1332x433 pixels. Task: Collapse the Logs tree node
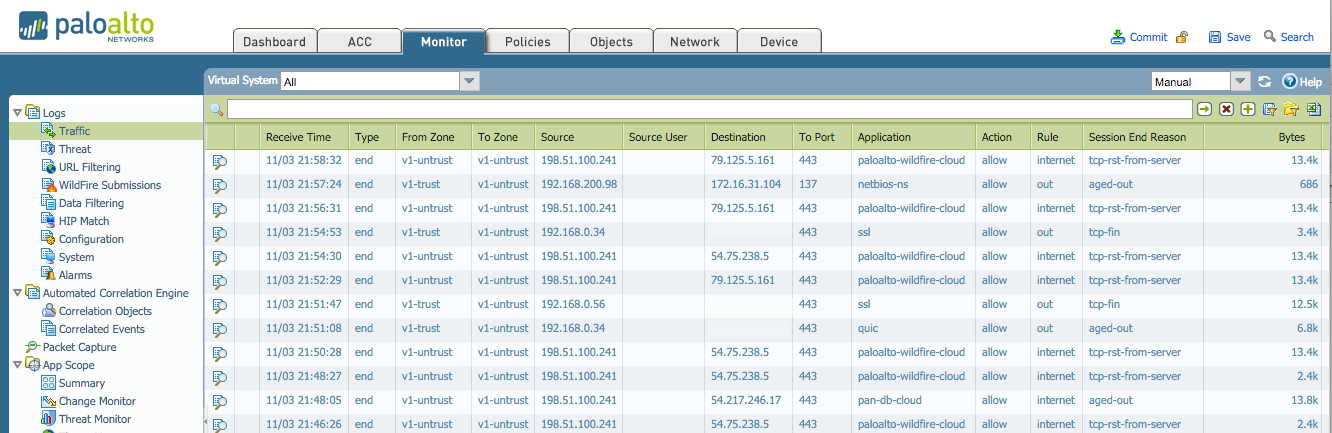click(x=17, y=113)
